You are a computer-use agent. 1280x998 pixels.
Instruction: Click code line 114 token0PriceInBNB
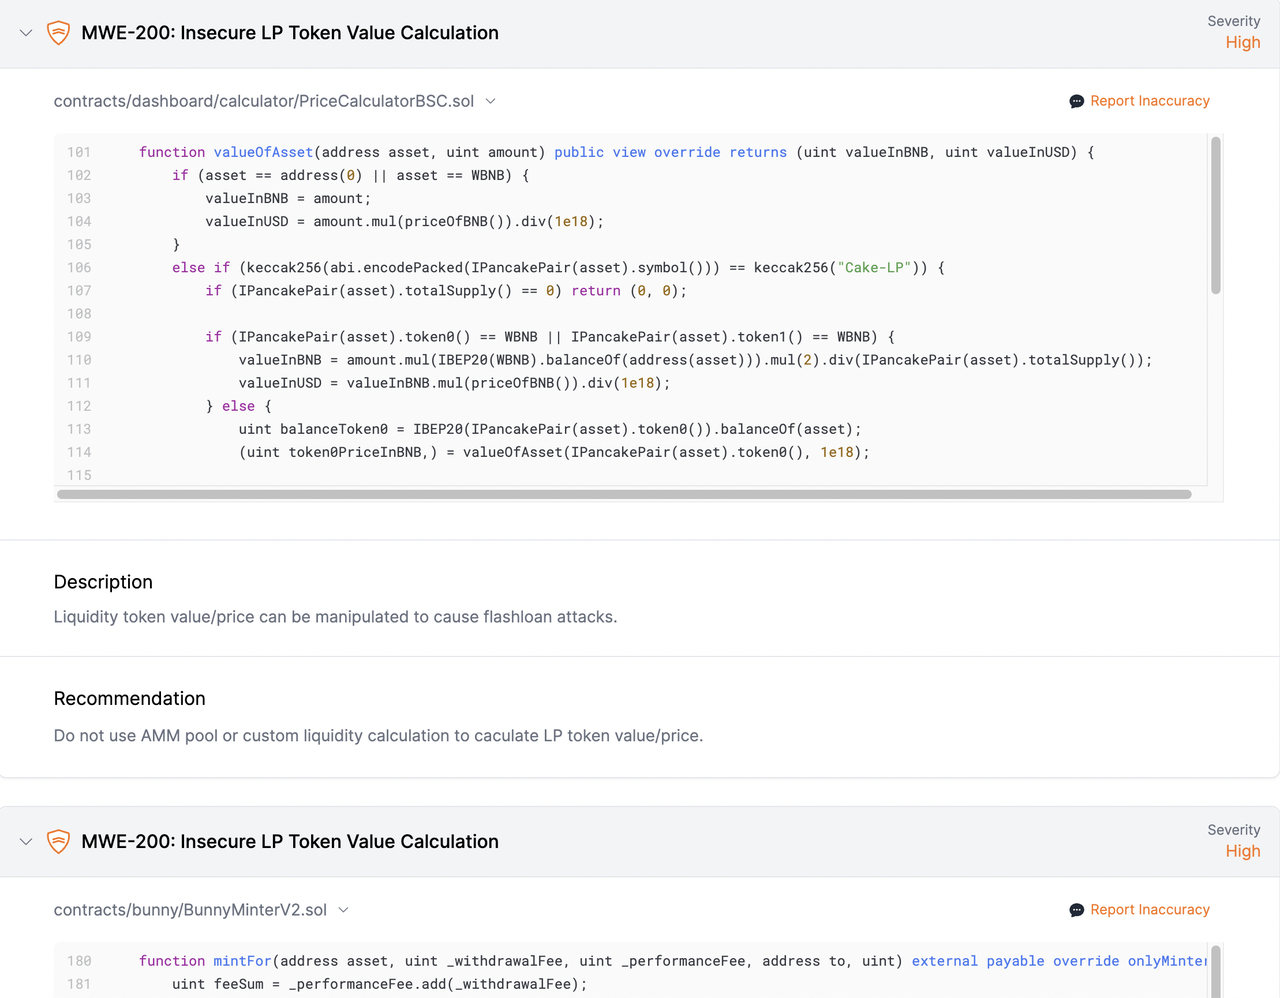554,452
